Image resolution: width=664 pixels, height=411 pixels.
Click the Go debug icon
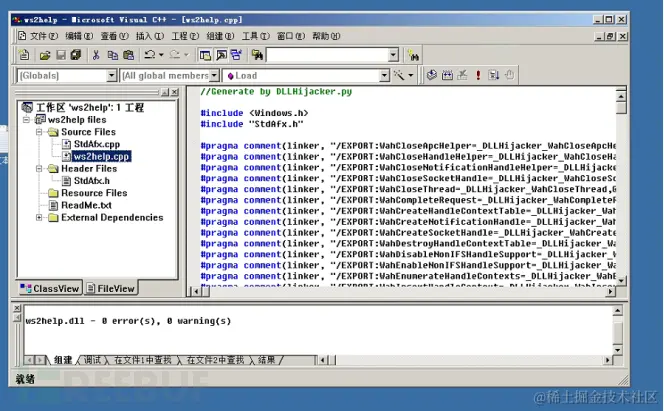point(493,75)
